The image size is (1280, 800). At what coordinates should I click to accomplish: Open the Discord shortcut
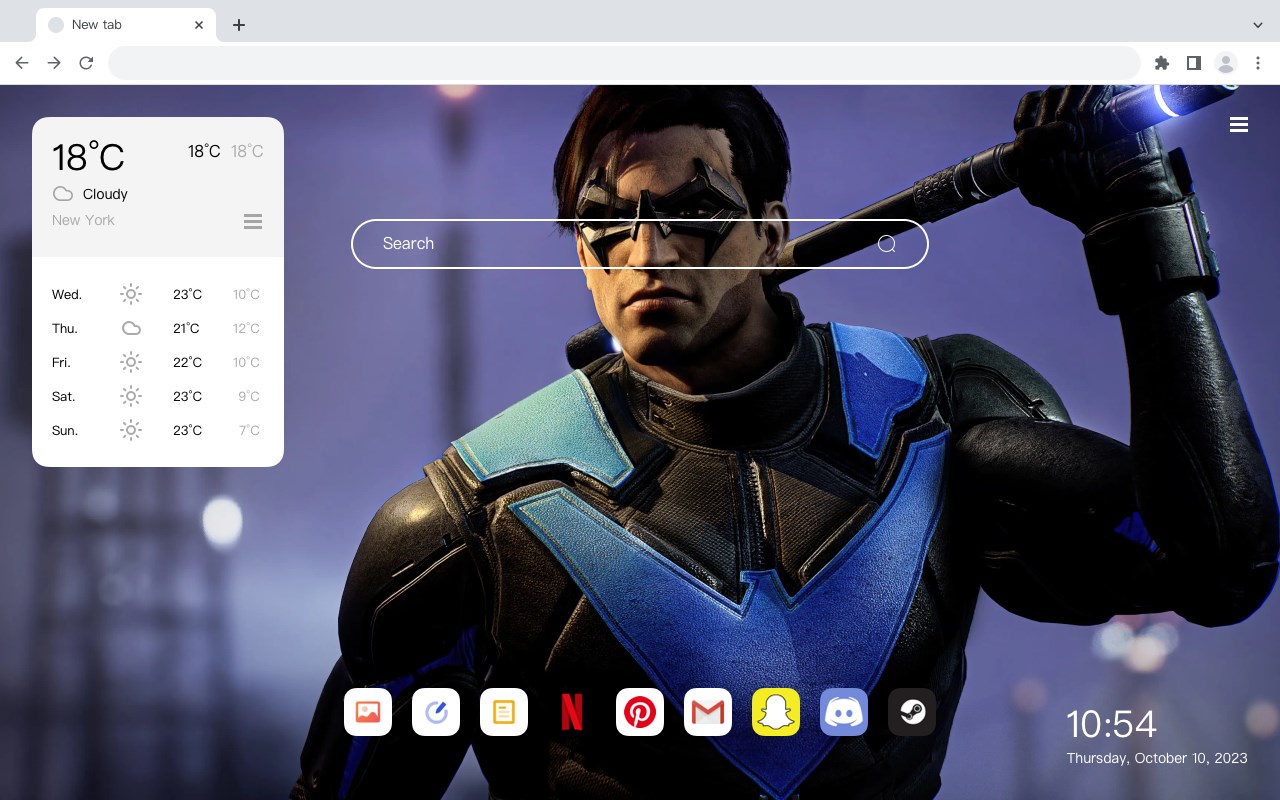click(844, 712)
